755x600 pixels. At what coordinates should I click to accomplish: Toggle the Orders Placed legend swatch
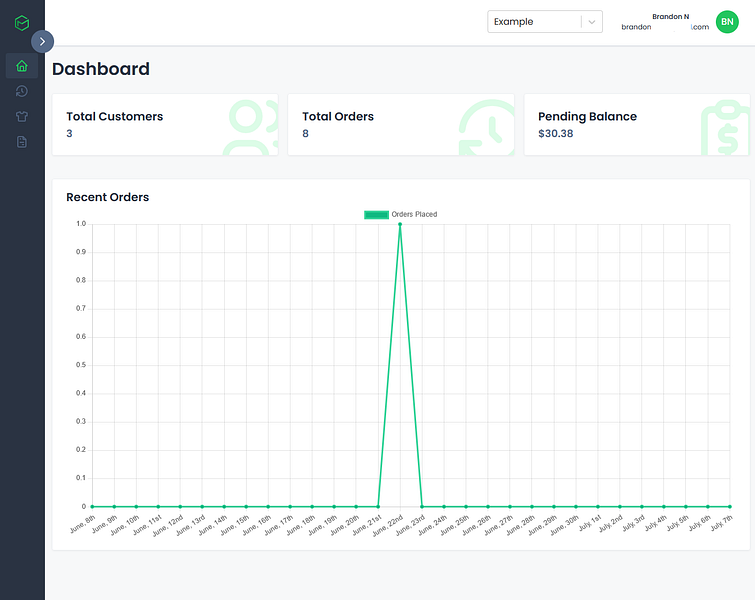(x=376, y=215)
